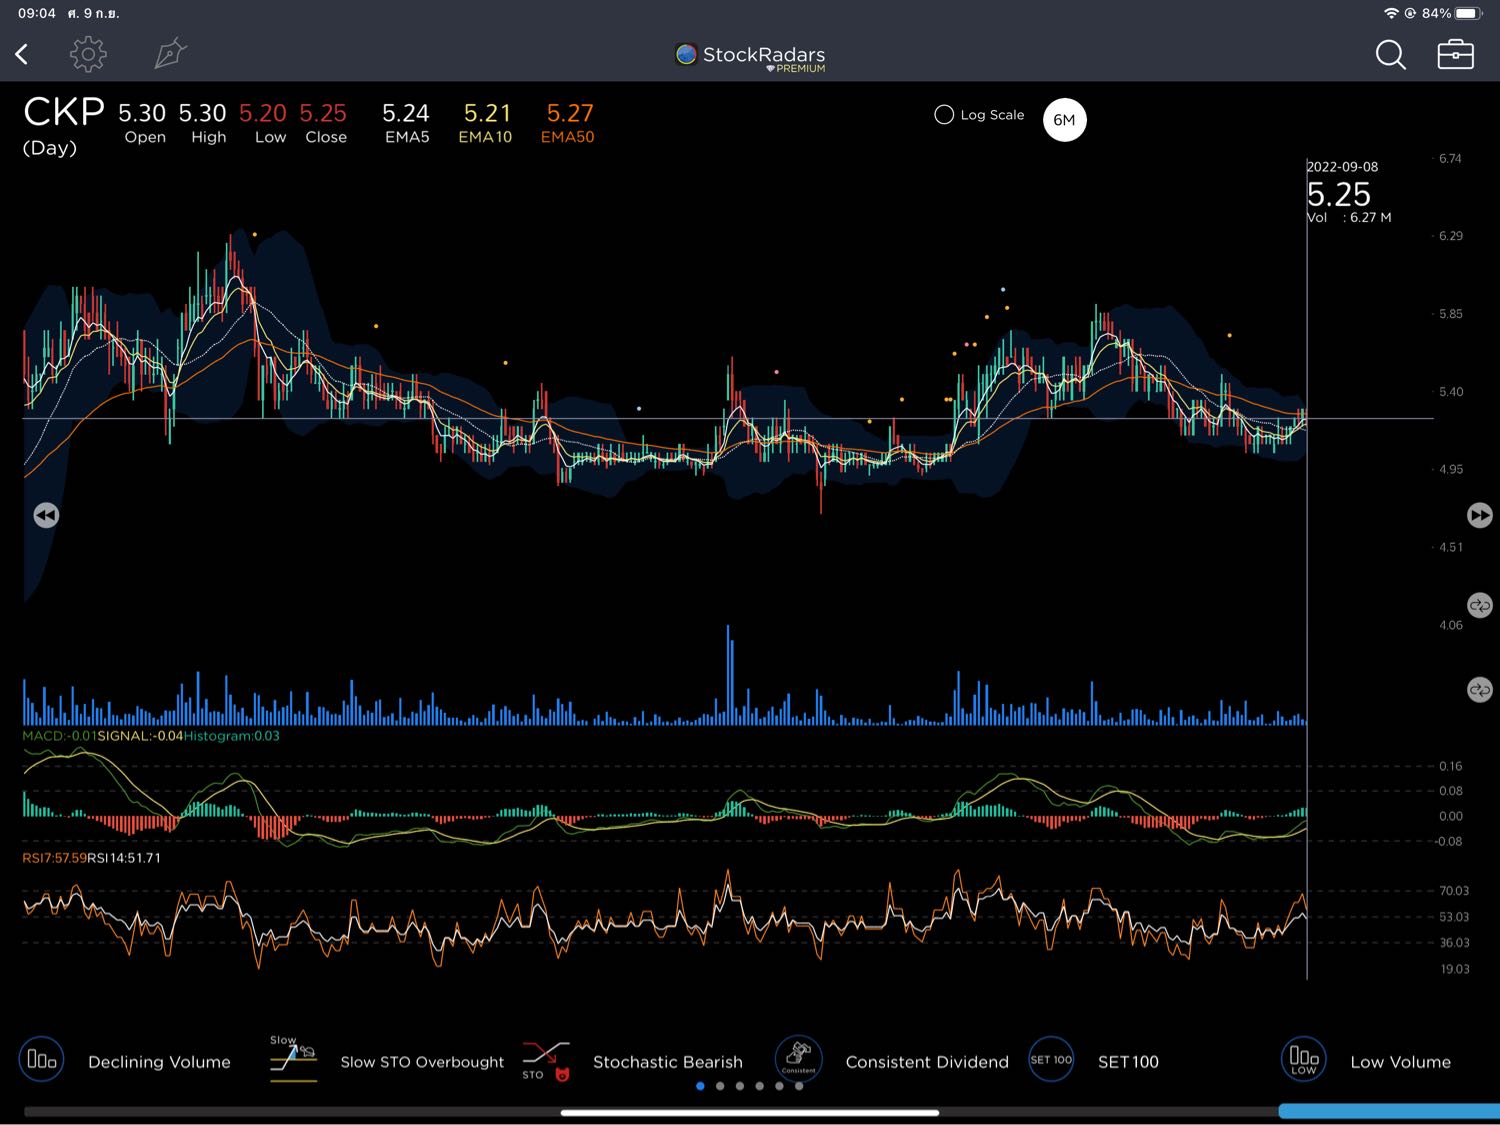Click the CKP stock symbol label

63,112
